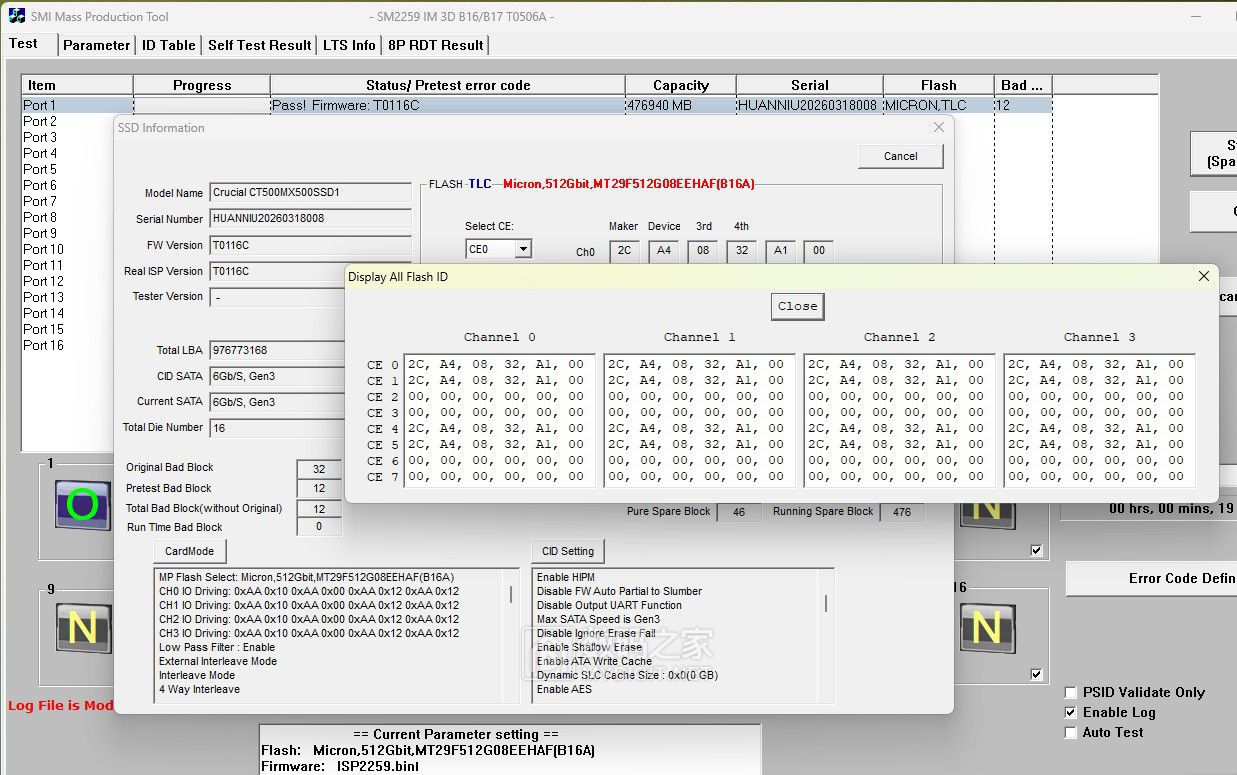The width and height of the screenshot is (1237, 775).
Task: Click the Status/ Pretest error code column header
Action: click(448, 85)
